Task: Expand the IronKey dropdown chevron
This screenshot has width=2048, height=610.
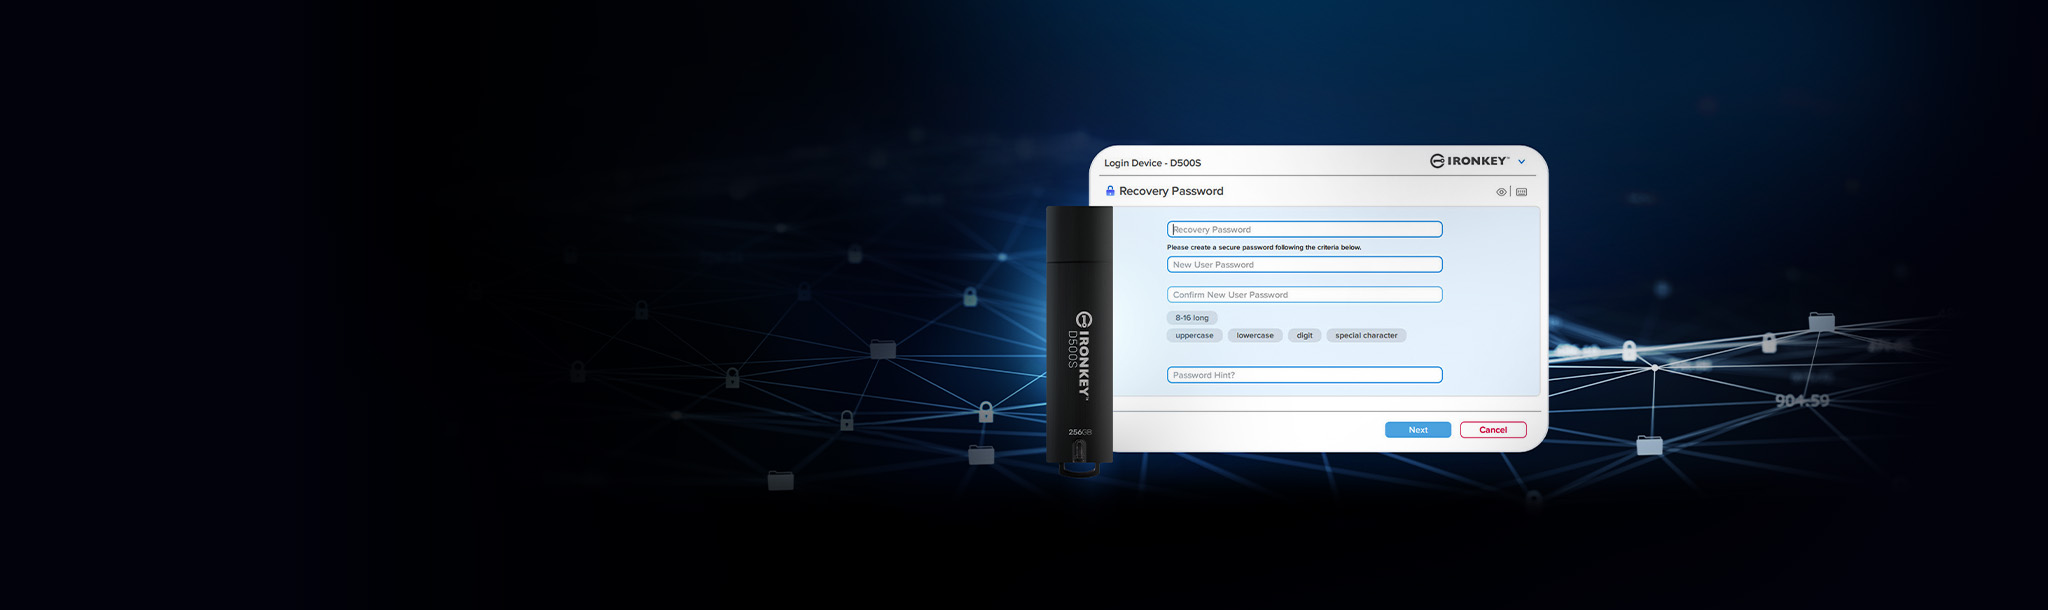Action: coord(1522,162)
